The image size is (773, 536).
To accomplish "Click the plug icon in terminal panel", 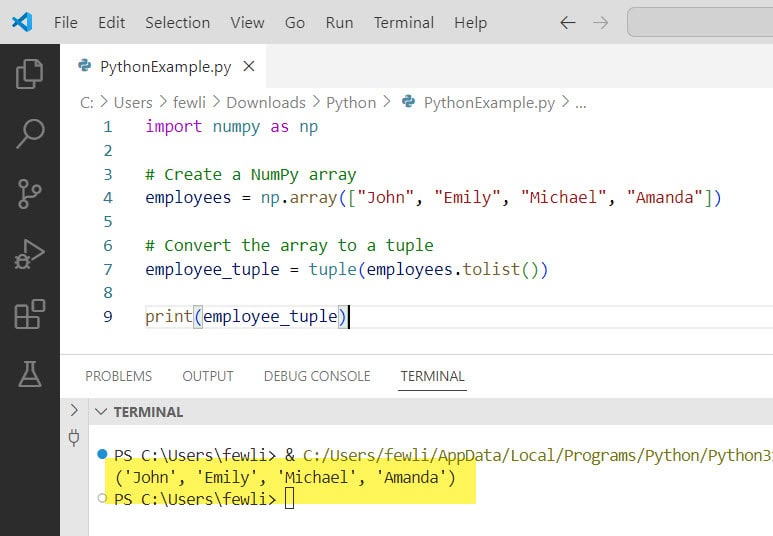I will click(x=74, y=437).
